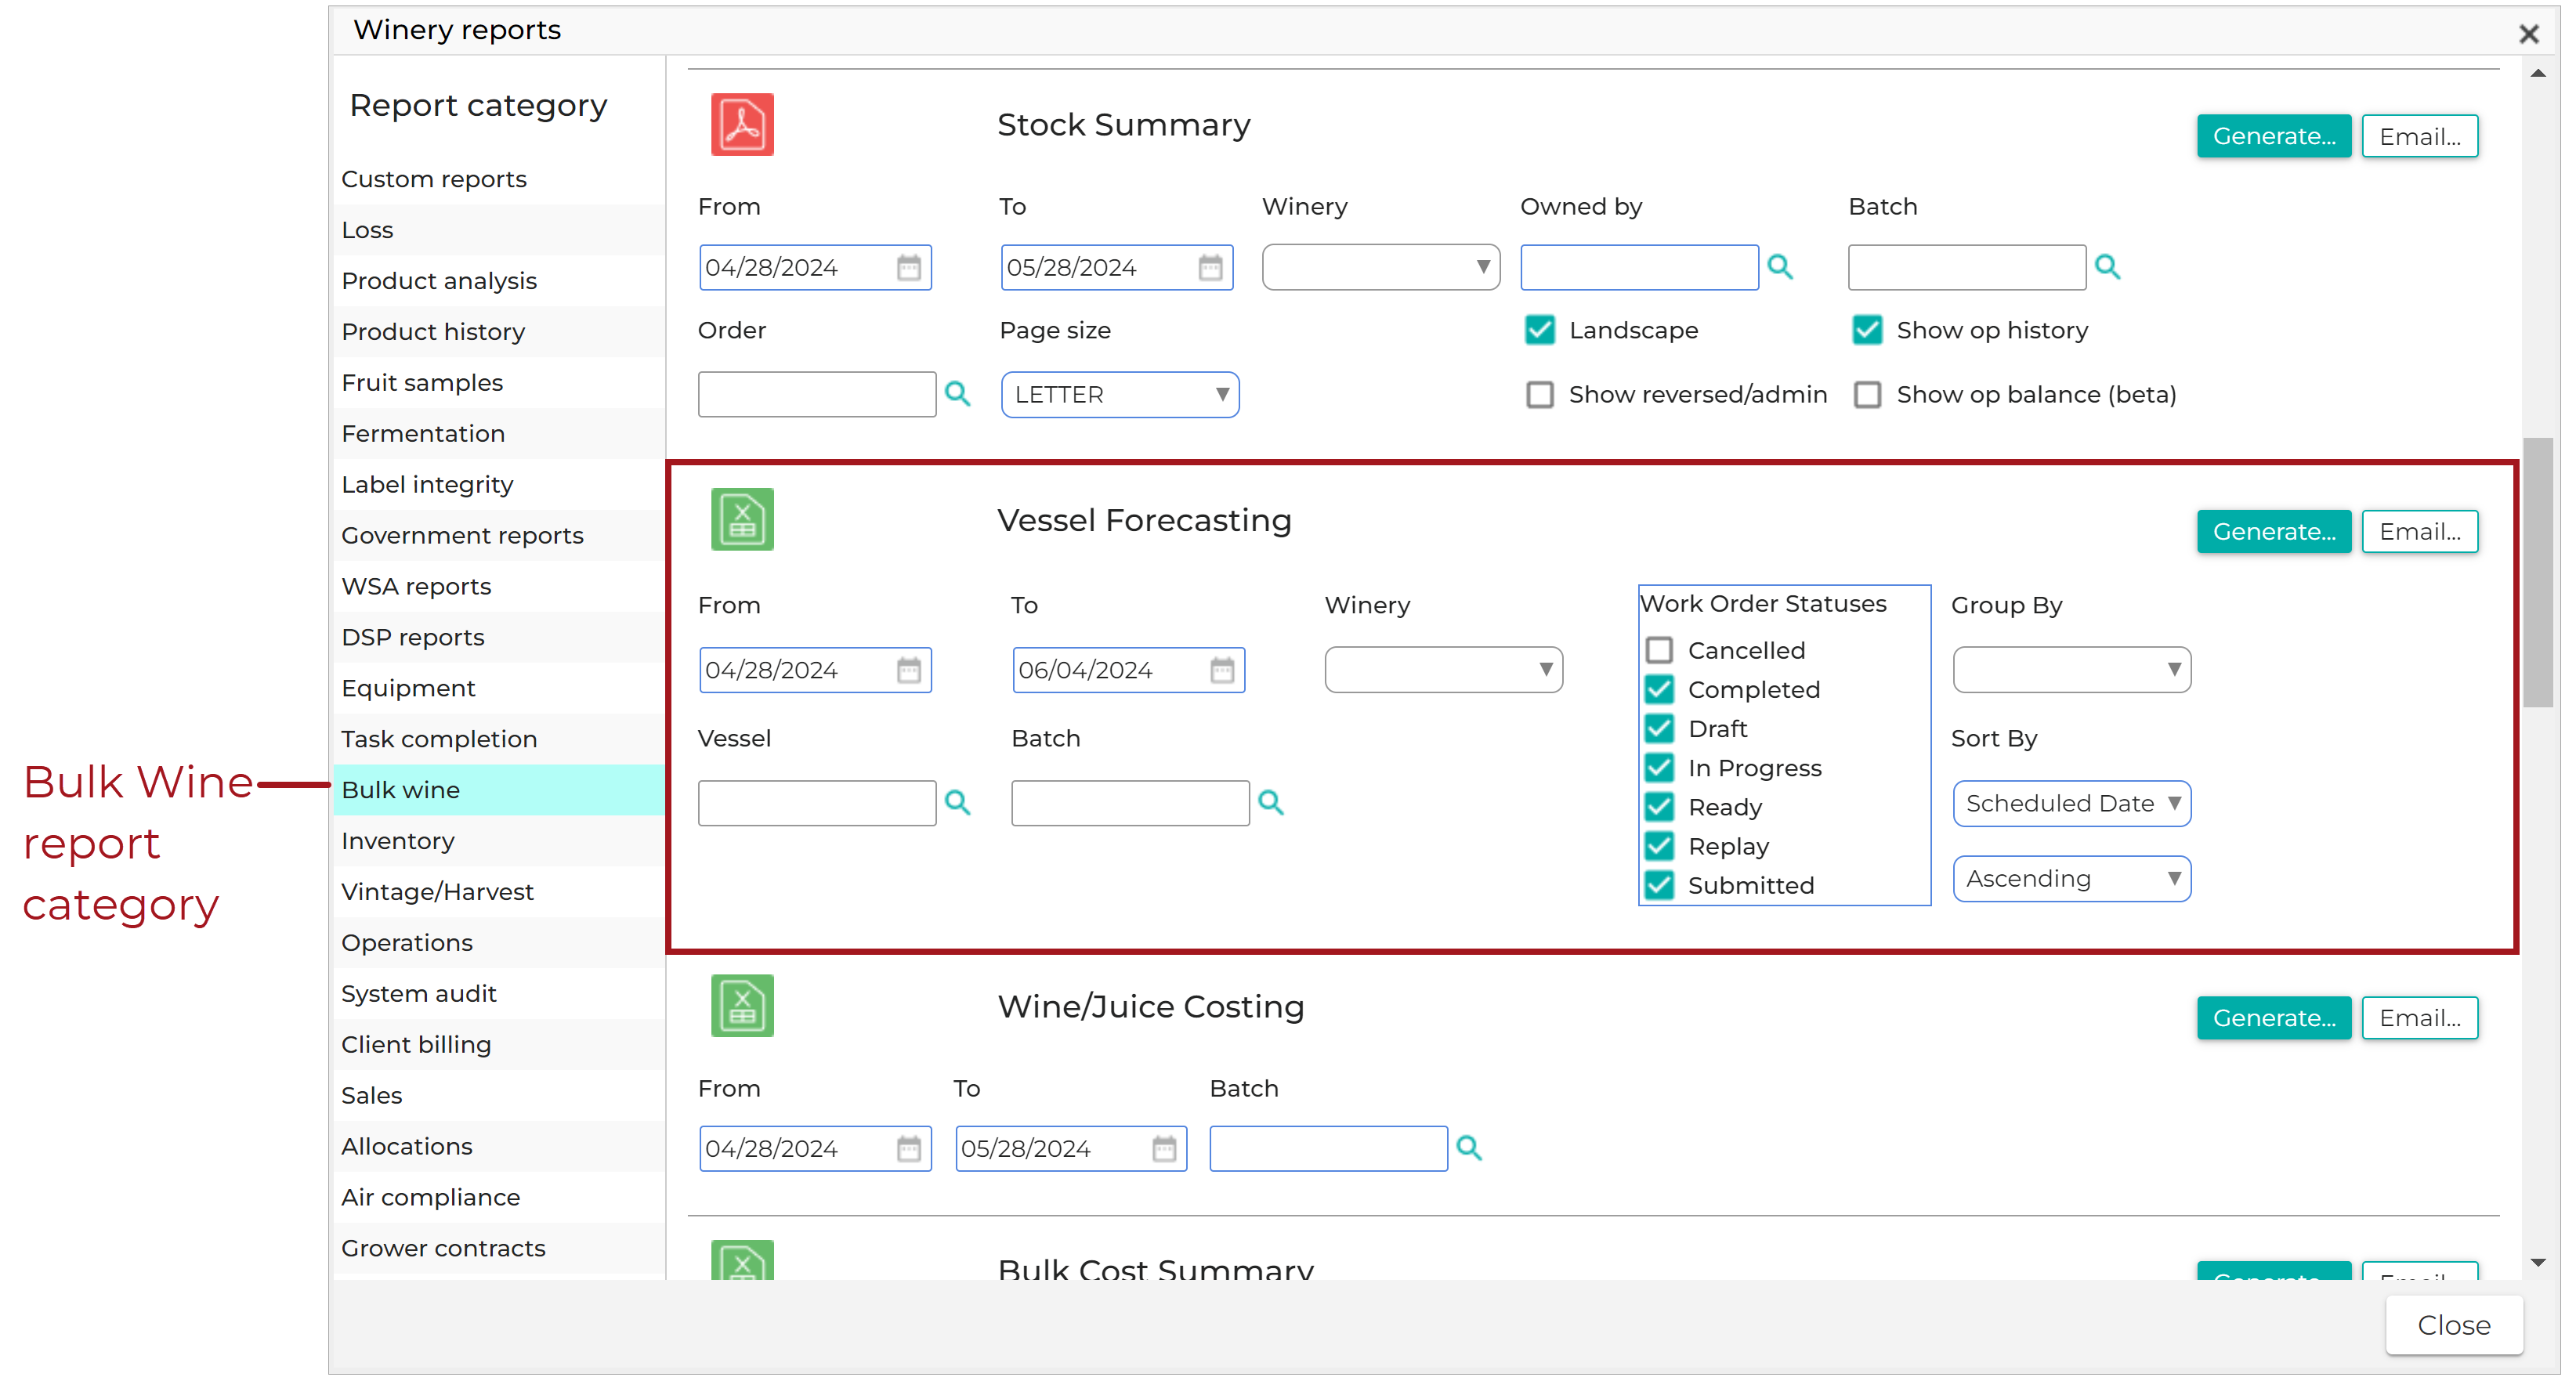This screenshot has height=1388, width=2576.
Task: Click Vessel Forecasting To date field 06/04/2024
Action: [1129, 670]
